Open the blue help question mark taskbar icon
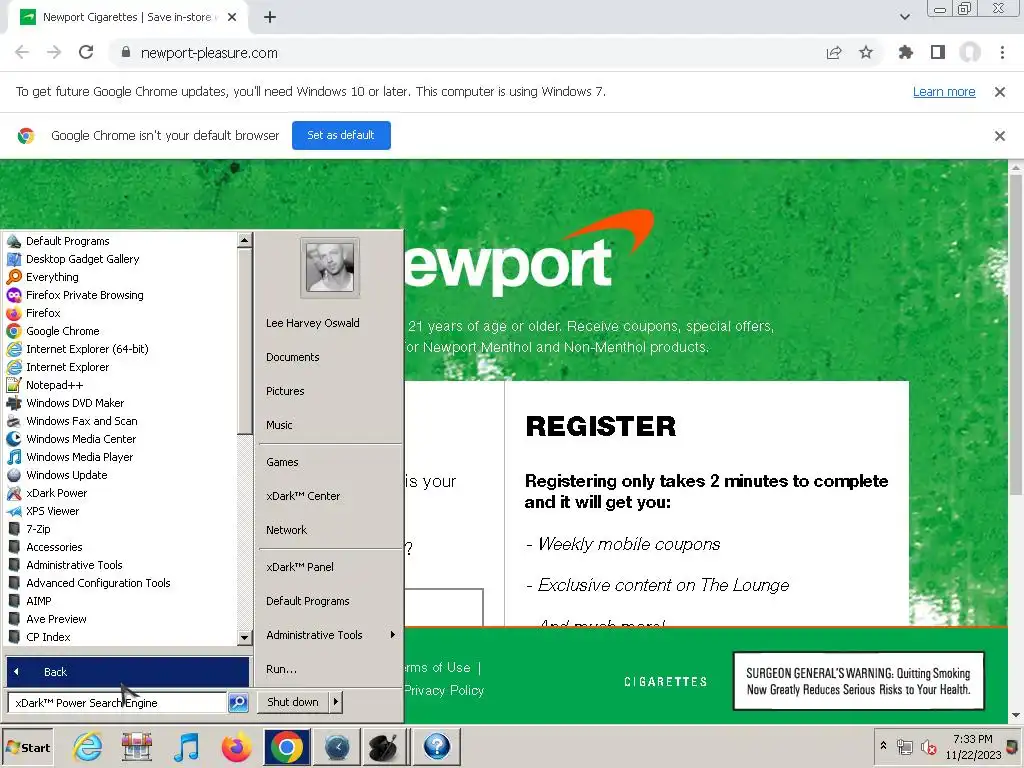The height and width of the screenshot is (768, 1024). tap(437, 747)
